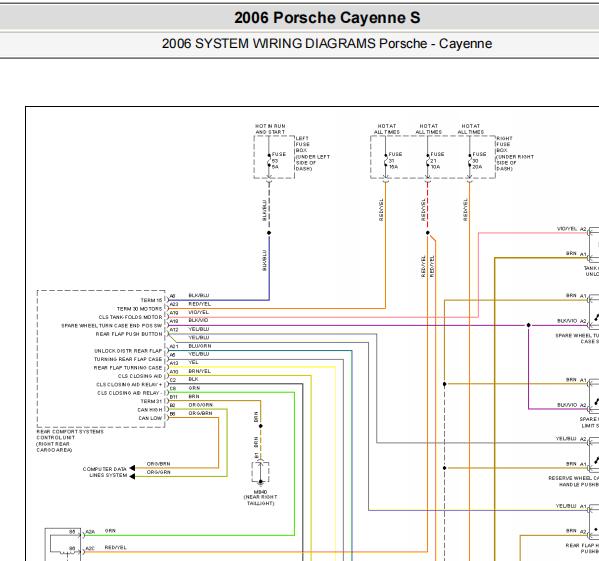599x561 pixels.
Task: Click 'ORG/BRN' label above computer data arrow
Action: tap(158, 464)
